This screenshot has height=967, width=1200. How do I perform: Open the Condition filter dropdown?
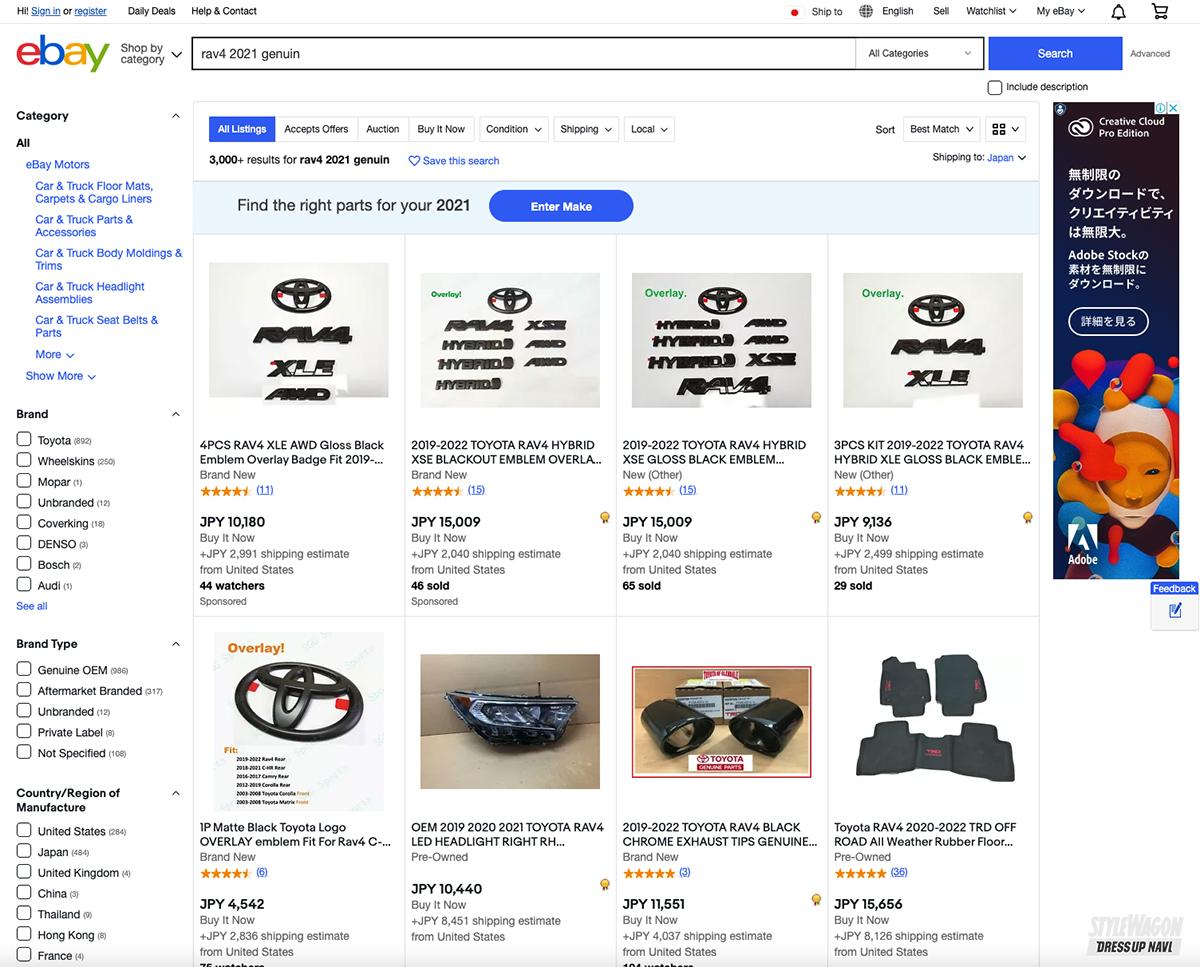coord(514,129)
